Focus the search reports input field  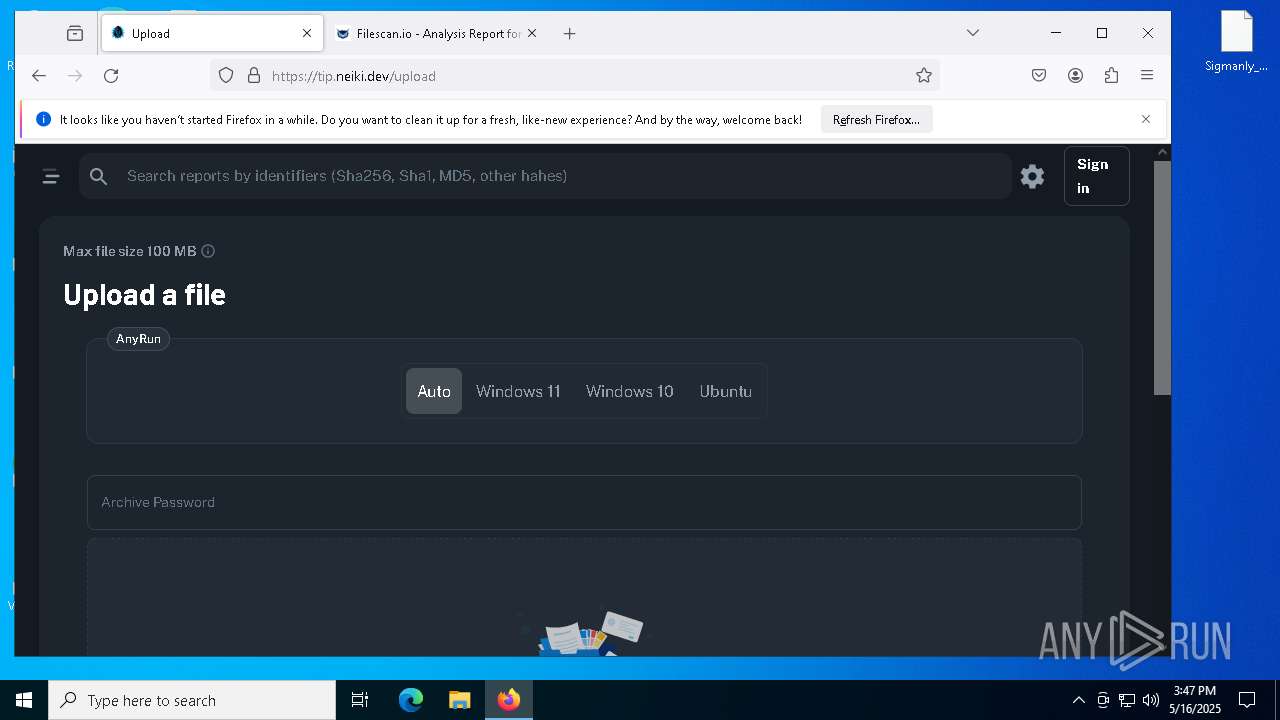pyautogui.click(x=546, y=176)
